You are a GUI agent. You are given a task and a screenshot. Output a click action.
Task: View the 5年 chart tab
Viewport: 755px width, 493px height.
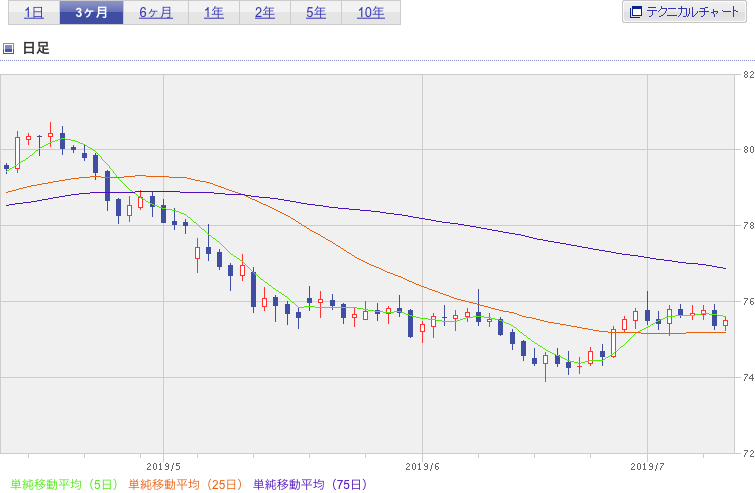[x=316, y=13]
